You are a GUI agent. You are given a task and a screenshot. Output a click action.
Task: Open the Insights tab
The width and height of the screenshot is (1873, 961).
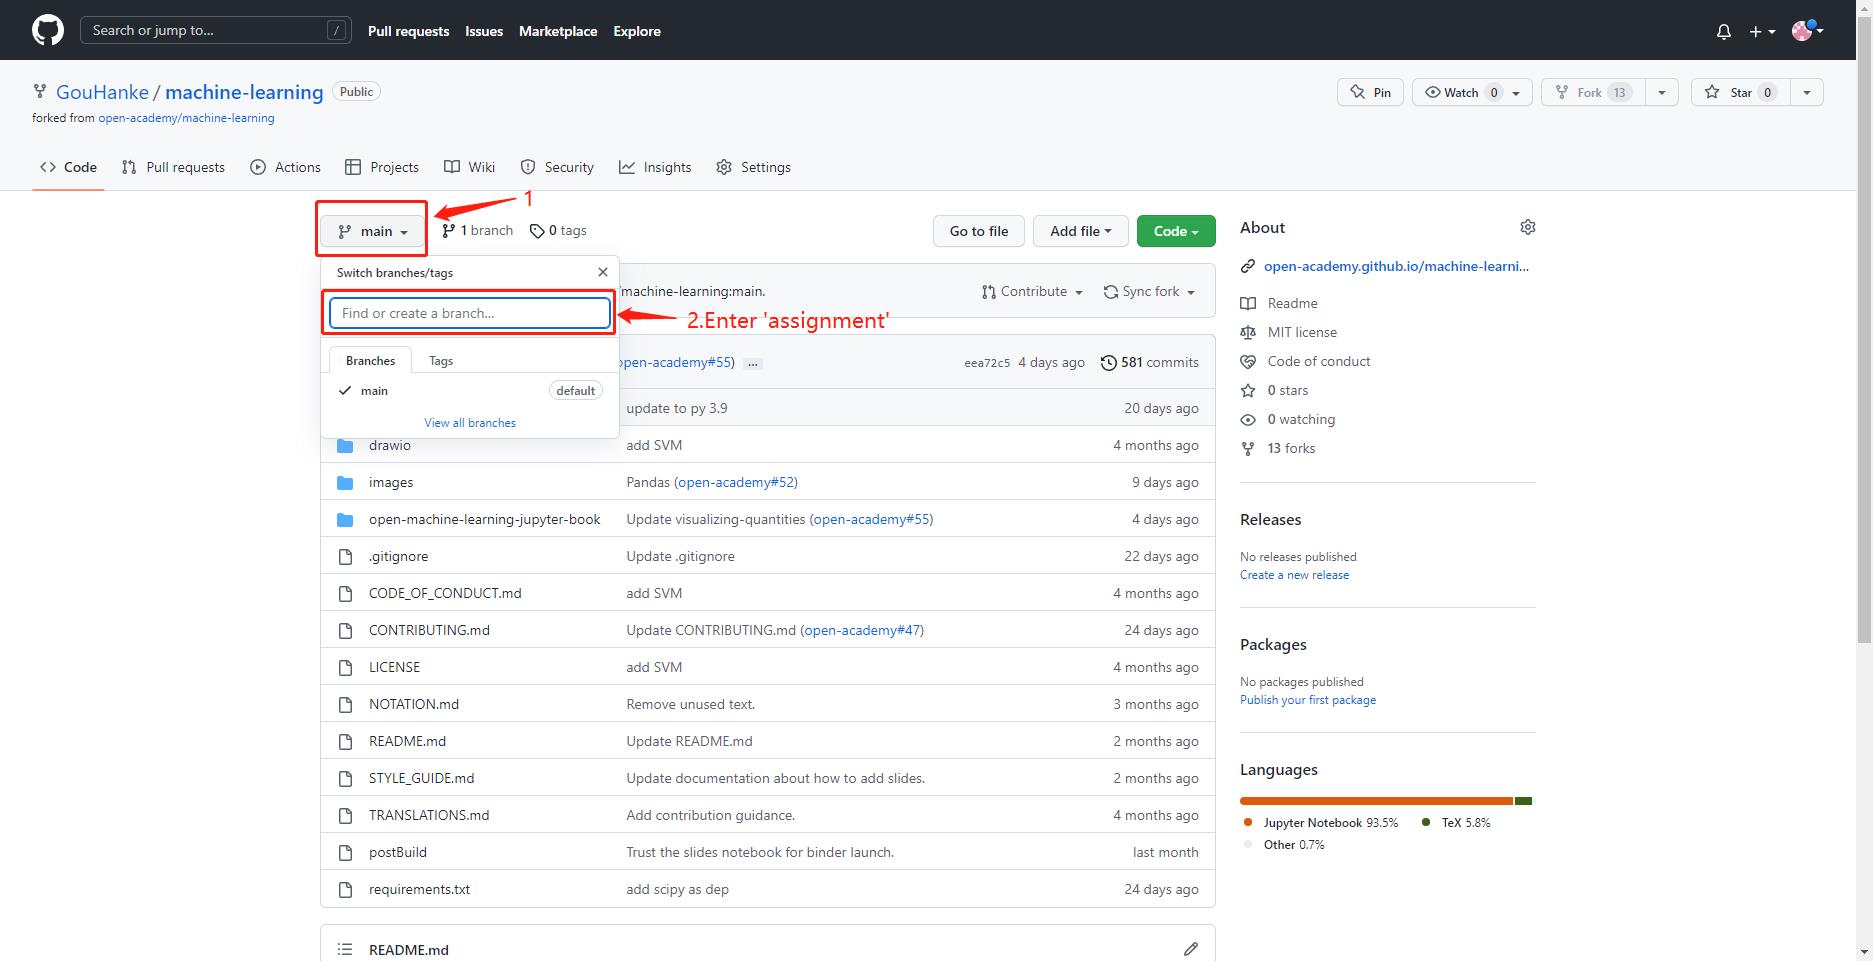click(655, 167)
